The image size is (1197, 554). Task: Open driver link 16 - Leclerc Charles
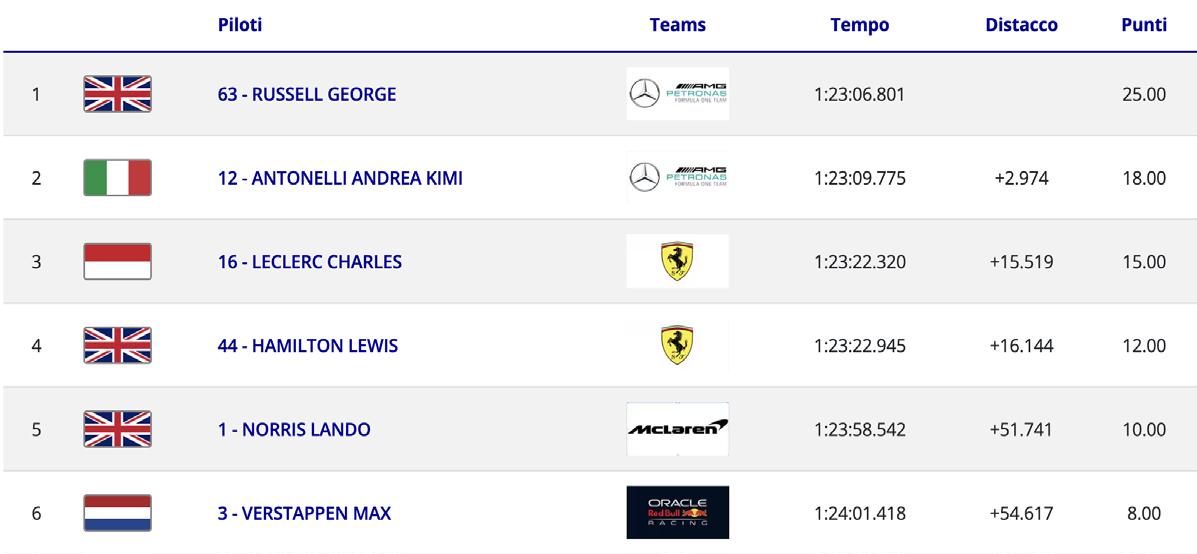[310, 262]
